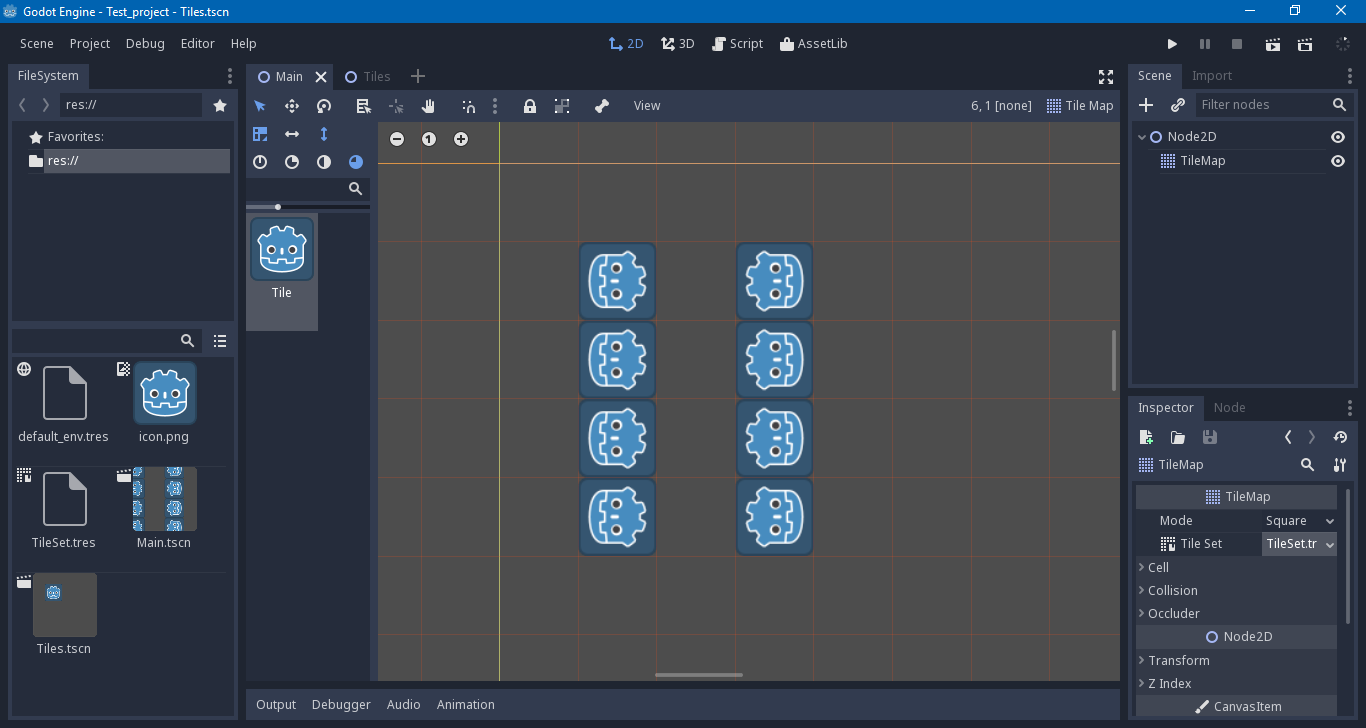Play the project

1173,44
